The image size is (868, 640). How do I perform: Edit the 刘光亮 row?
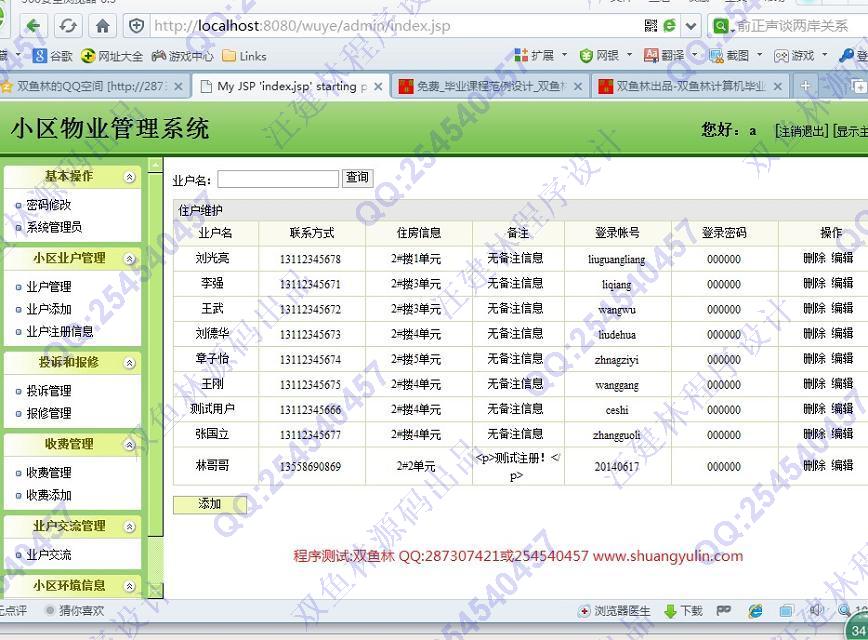pos(842,258)
